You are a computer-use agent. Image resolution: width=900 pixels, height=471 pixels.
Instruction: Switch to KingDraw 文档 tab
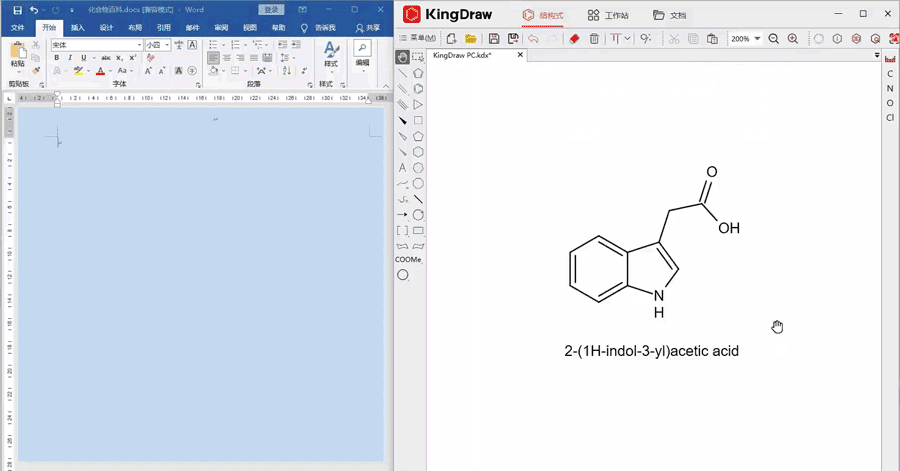tap(669, 15)
